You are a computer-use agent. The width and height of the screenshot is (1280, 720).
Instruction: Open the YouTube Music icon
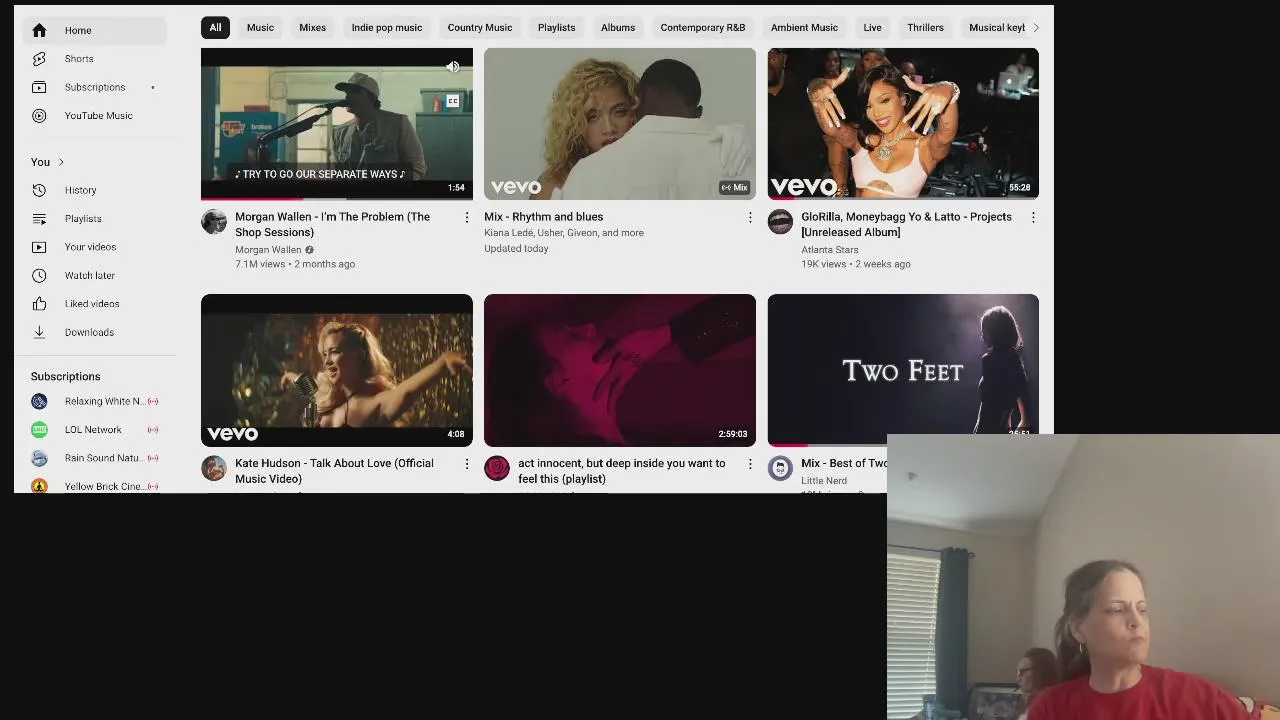[39, 116]
